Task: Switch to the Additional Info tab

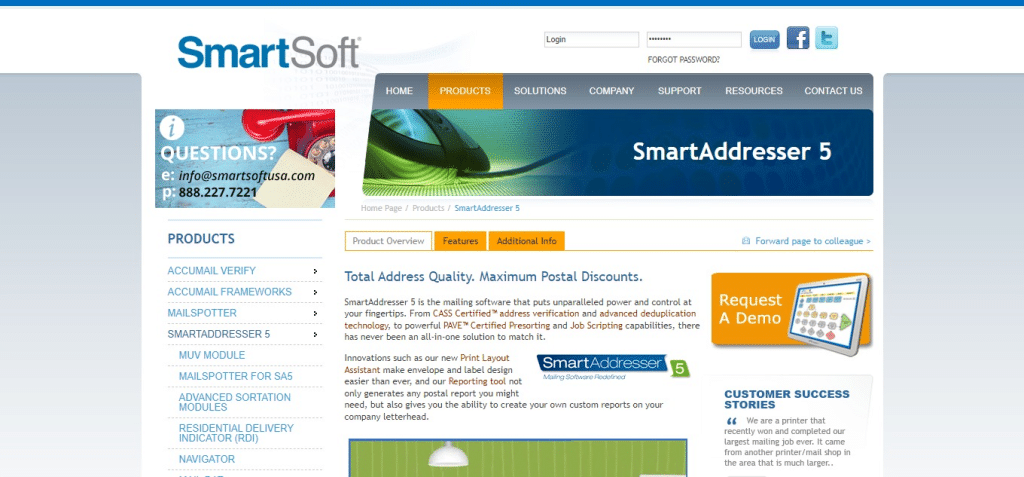Action: (526, 241)
